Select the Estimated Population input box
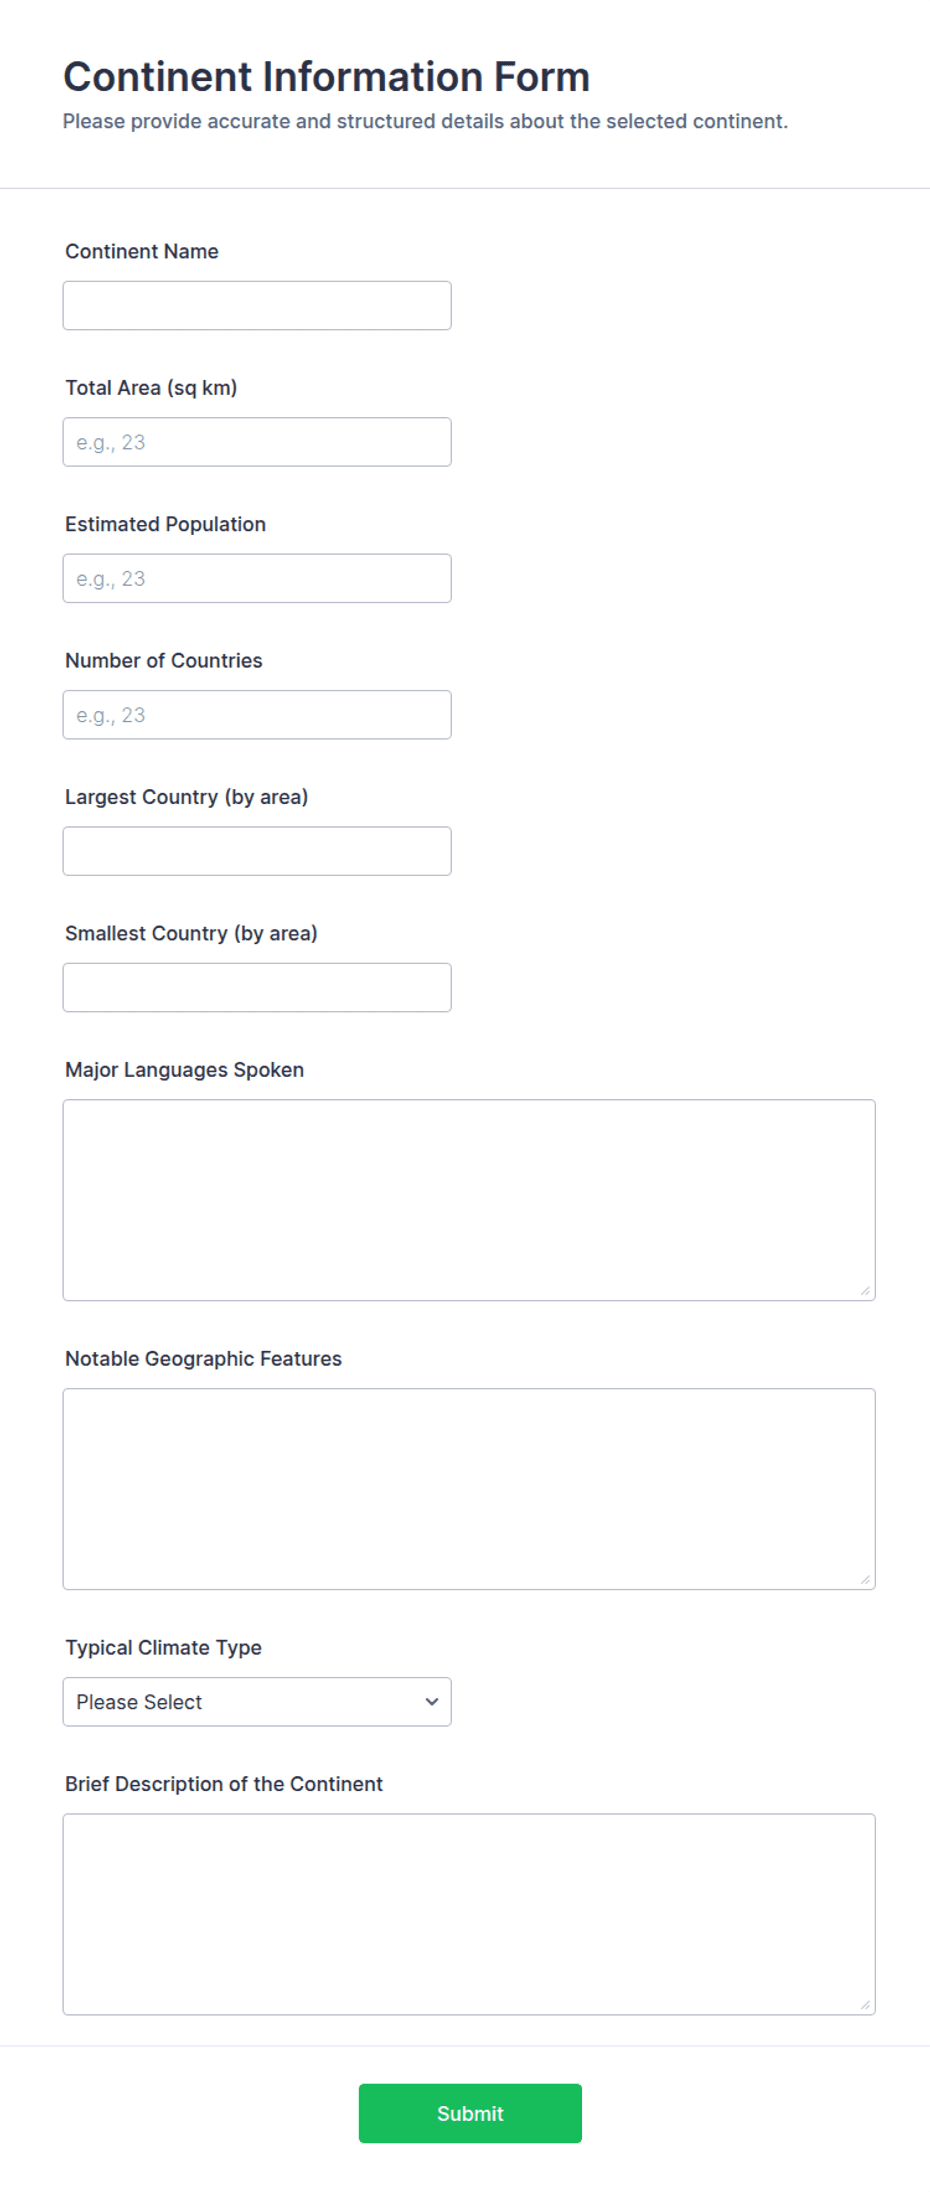This screenshot has height=2192, width=930. click(x=257, y=578)
